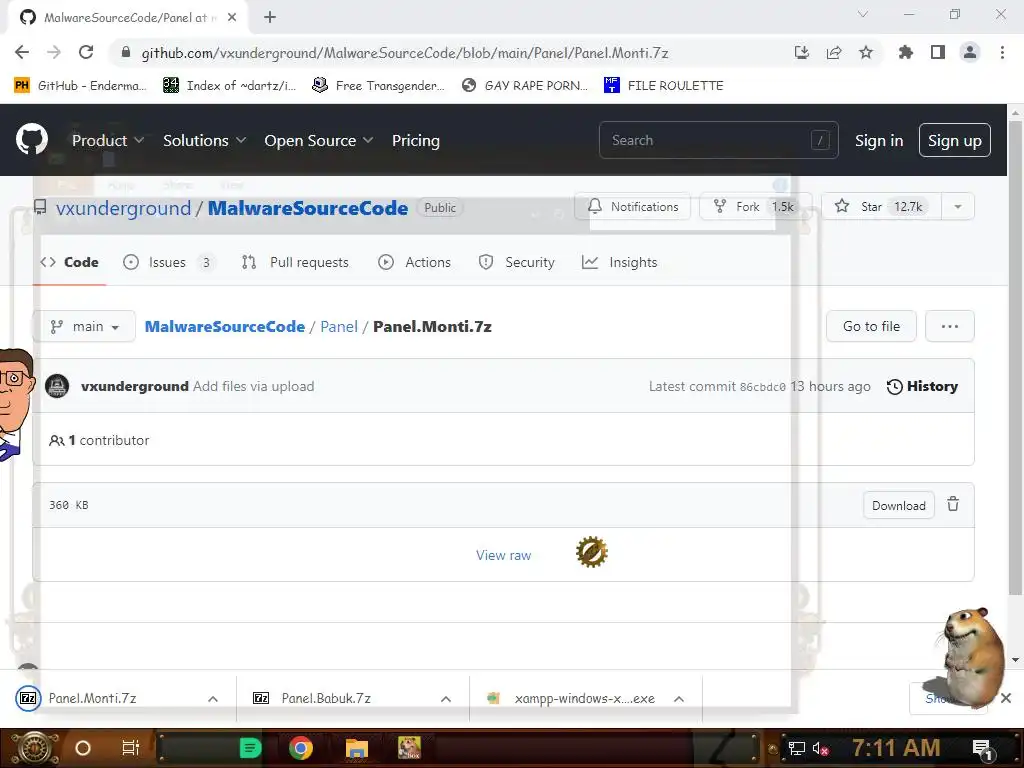Toggle the browser side panel icon
1024x768 pixels.
[938, 52]
